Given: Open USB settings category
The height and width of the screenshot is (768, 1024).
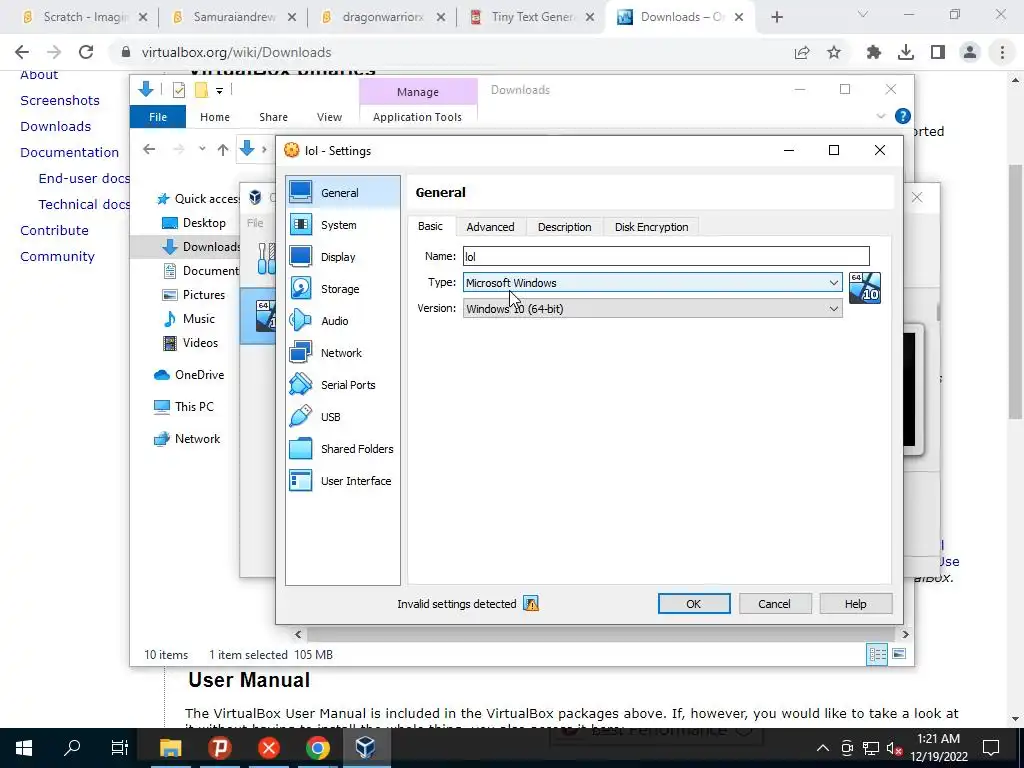Looking at the screenshot, I should [342, 417].
